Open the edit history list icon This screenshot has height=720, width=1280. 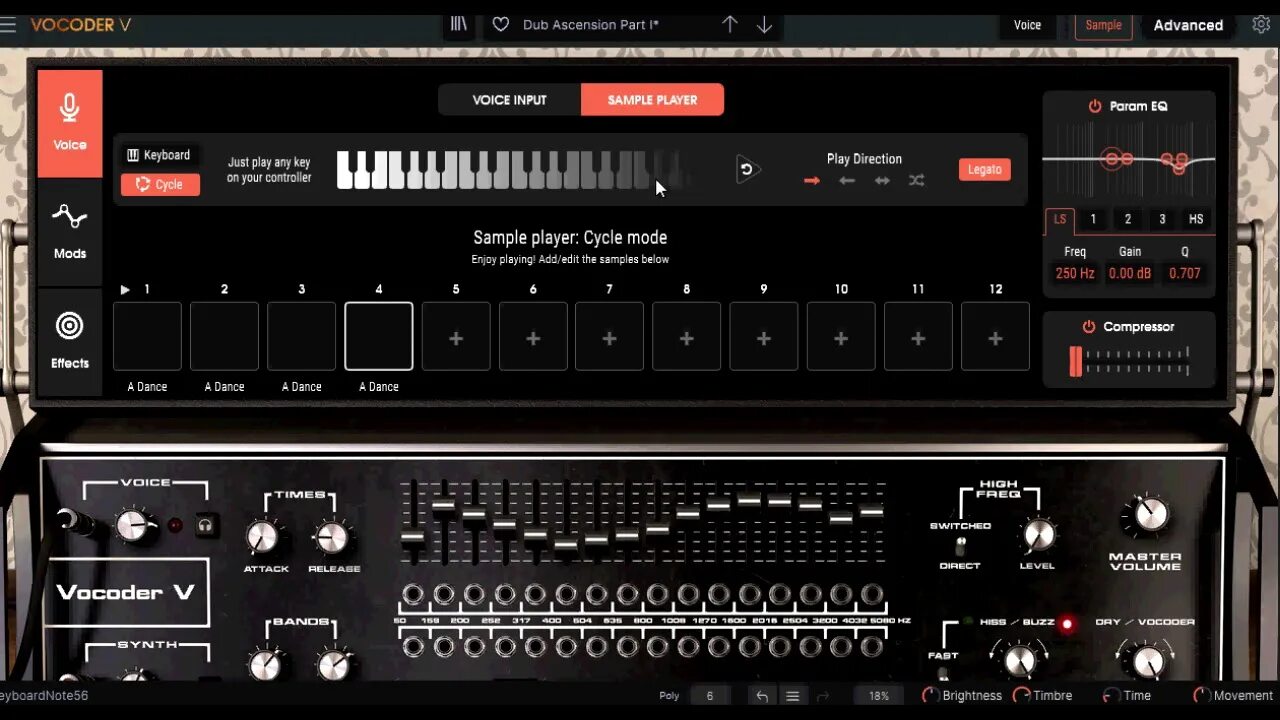[x=792, y=696]
